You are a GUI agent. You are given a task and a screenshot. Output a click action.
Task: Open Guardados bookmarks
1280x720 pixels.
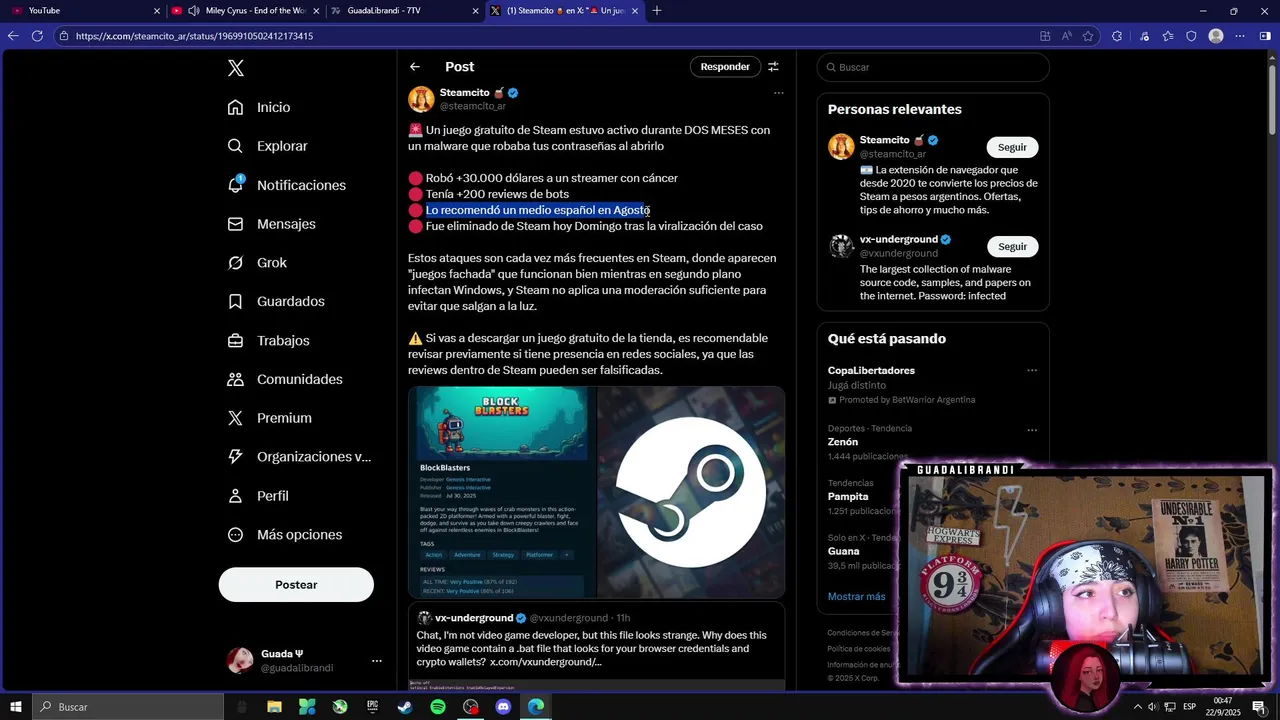tap(276, 301)
